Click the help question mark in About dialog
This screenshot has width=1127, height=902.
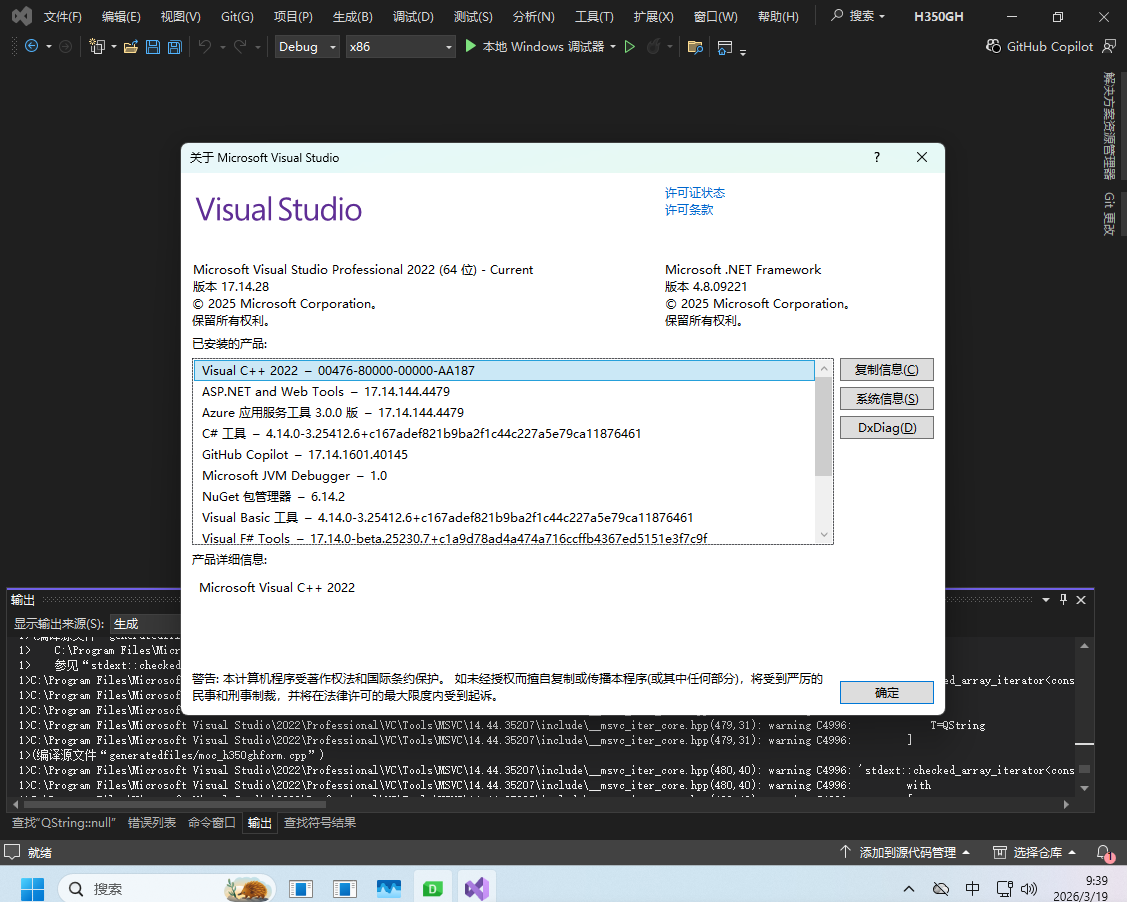pos(877,157)
